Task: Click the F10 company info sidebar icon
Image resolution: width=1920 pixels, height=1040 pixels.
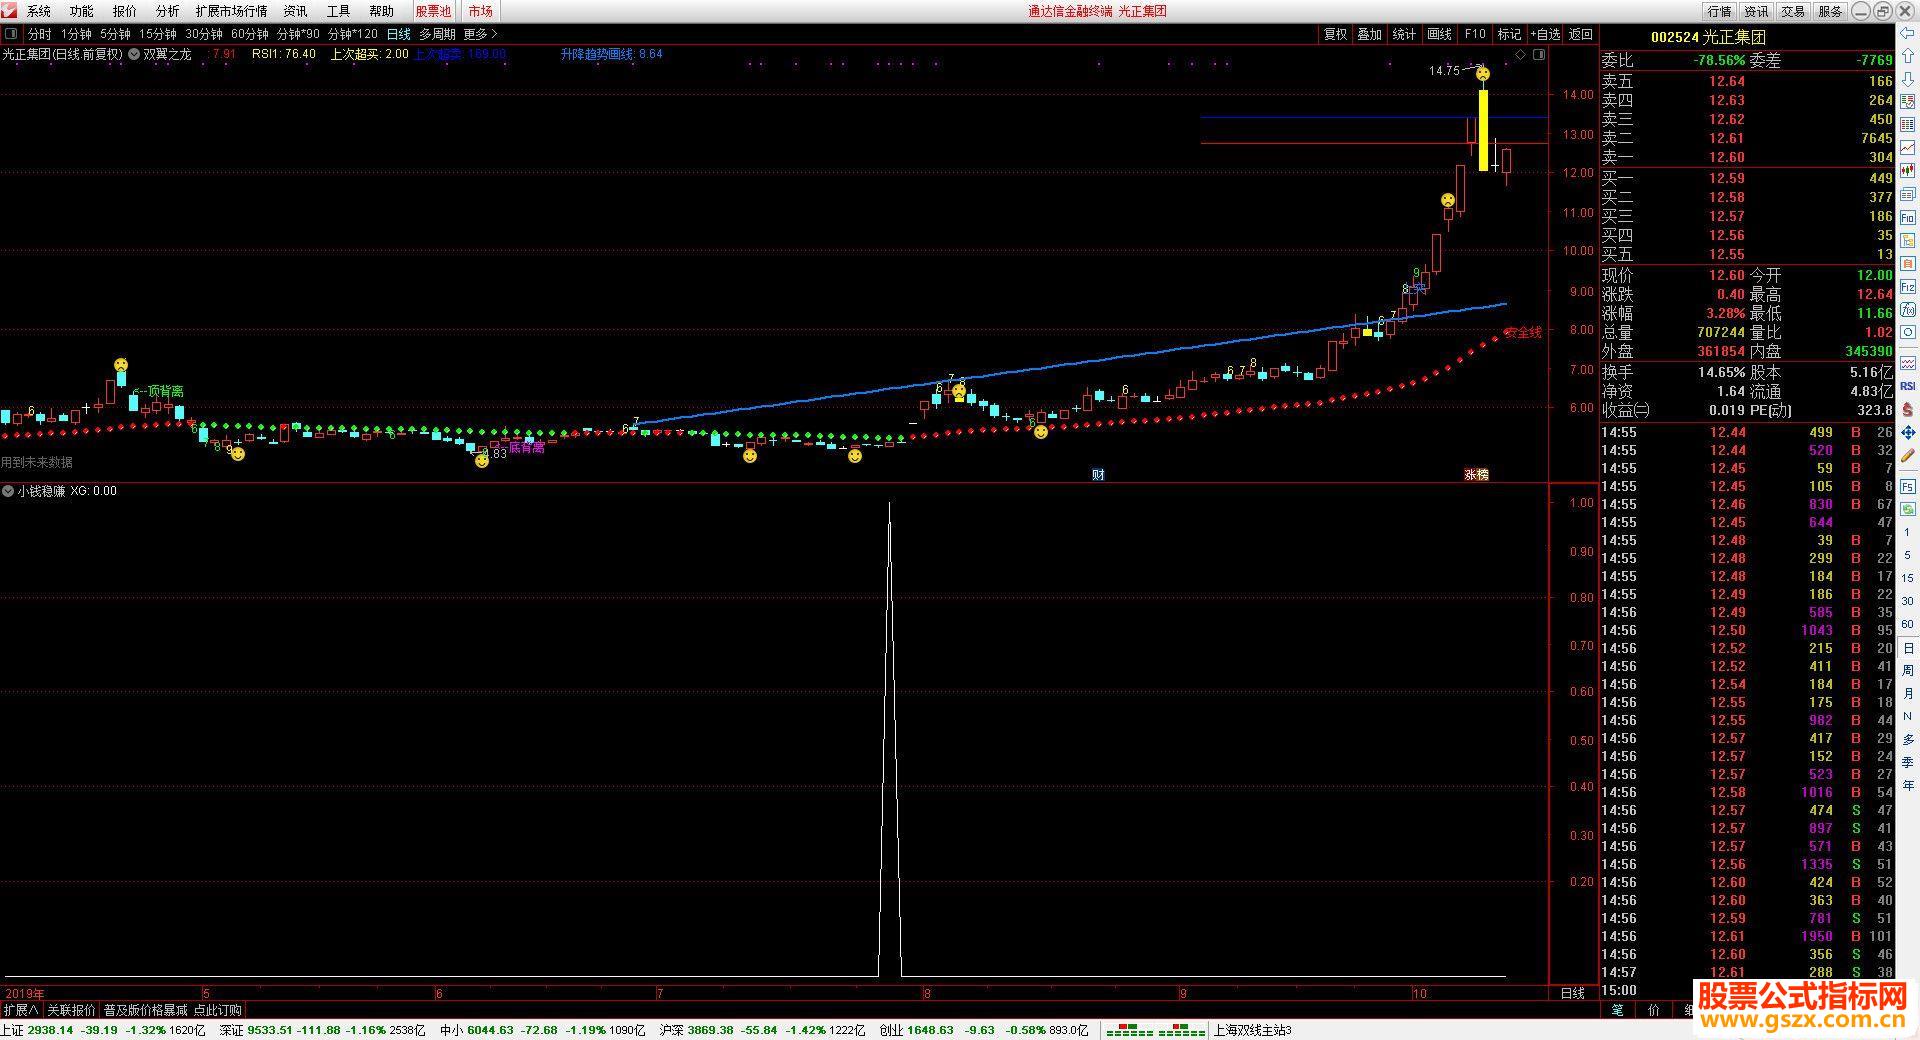Action: (1908, 217)
